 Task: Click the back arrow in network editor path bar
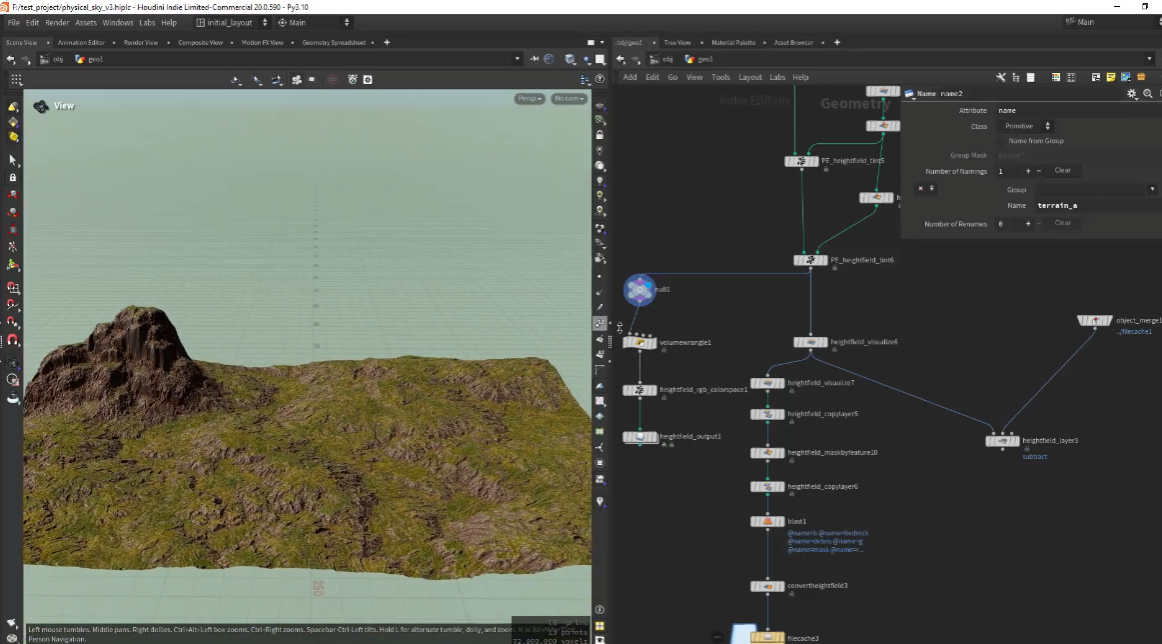621,59
